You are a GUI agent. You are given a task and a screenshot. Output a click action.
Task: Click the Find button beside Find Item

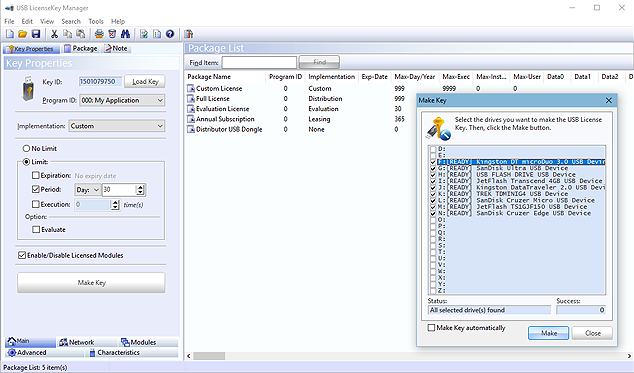319,62
